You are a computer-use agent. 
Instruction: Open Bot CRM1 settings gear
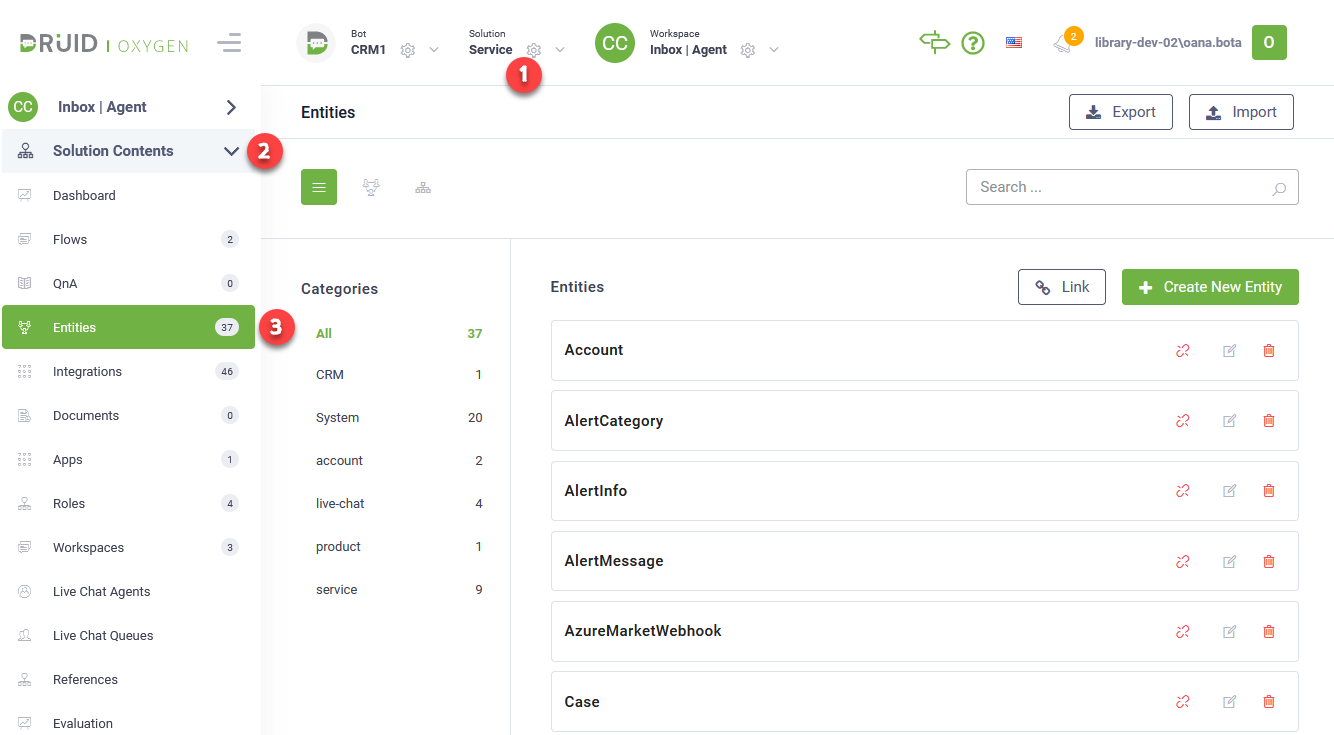click(x=407, y=50)
